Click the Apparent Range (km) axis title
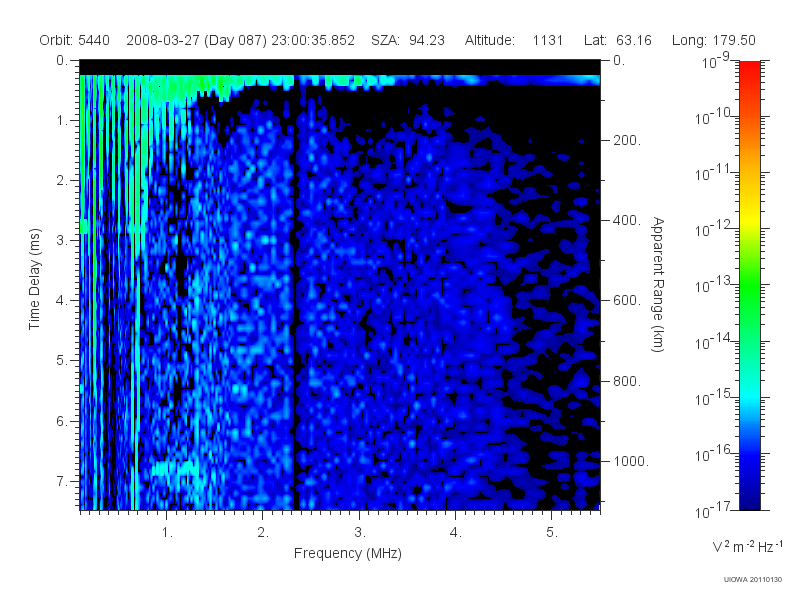The width and height of the screenshot is (800, 600). [x=659, y=284]
